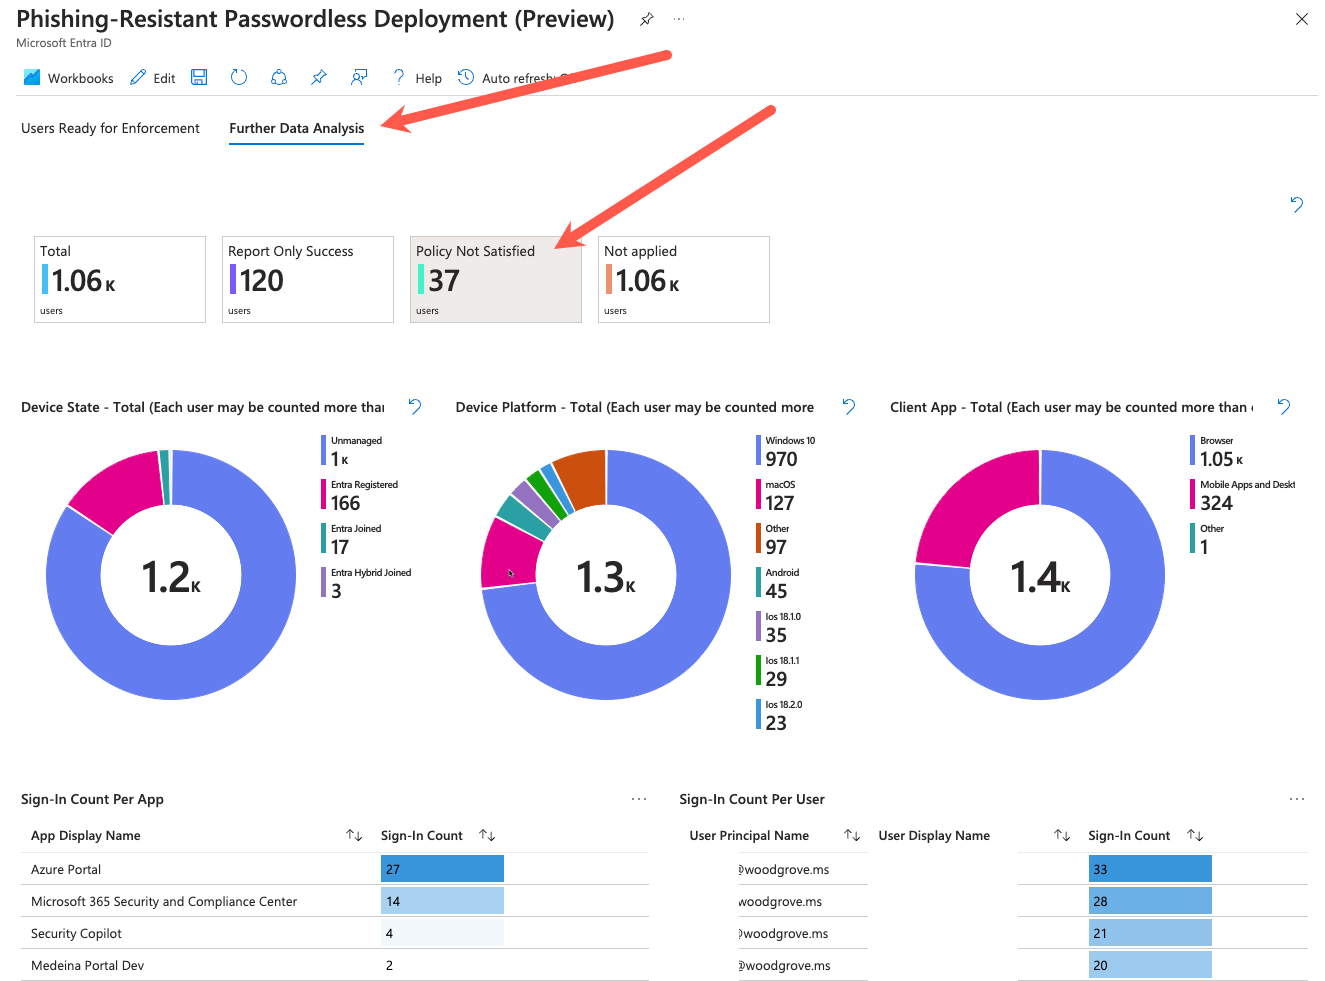This screenshot has height=981, width=1325.
Task: Click the feedback person icon in the toolbar
Action: 359,77
